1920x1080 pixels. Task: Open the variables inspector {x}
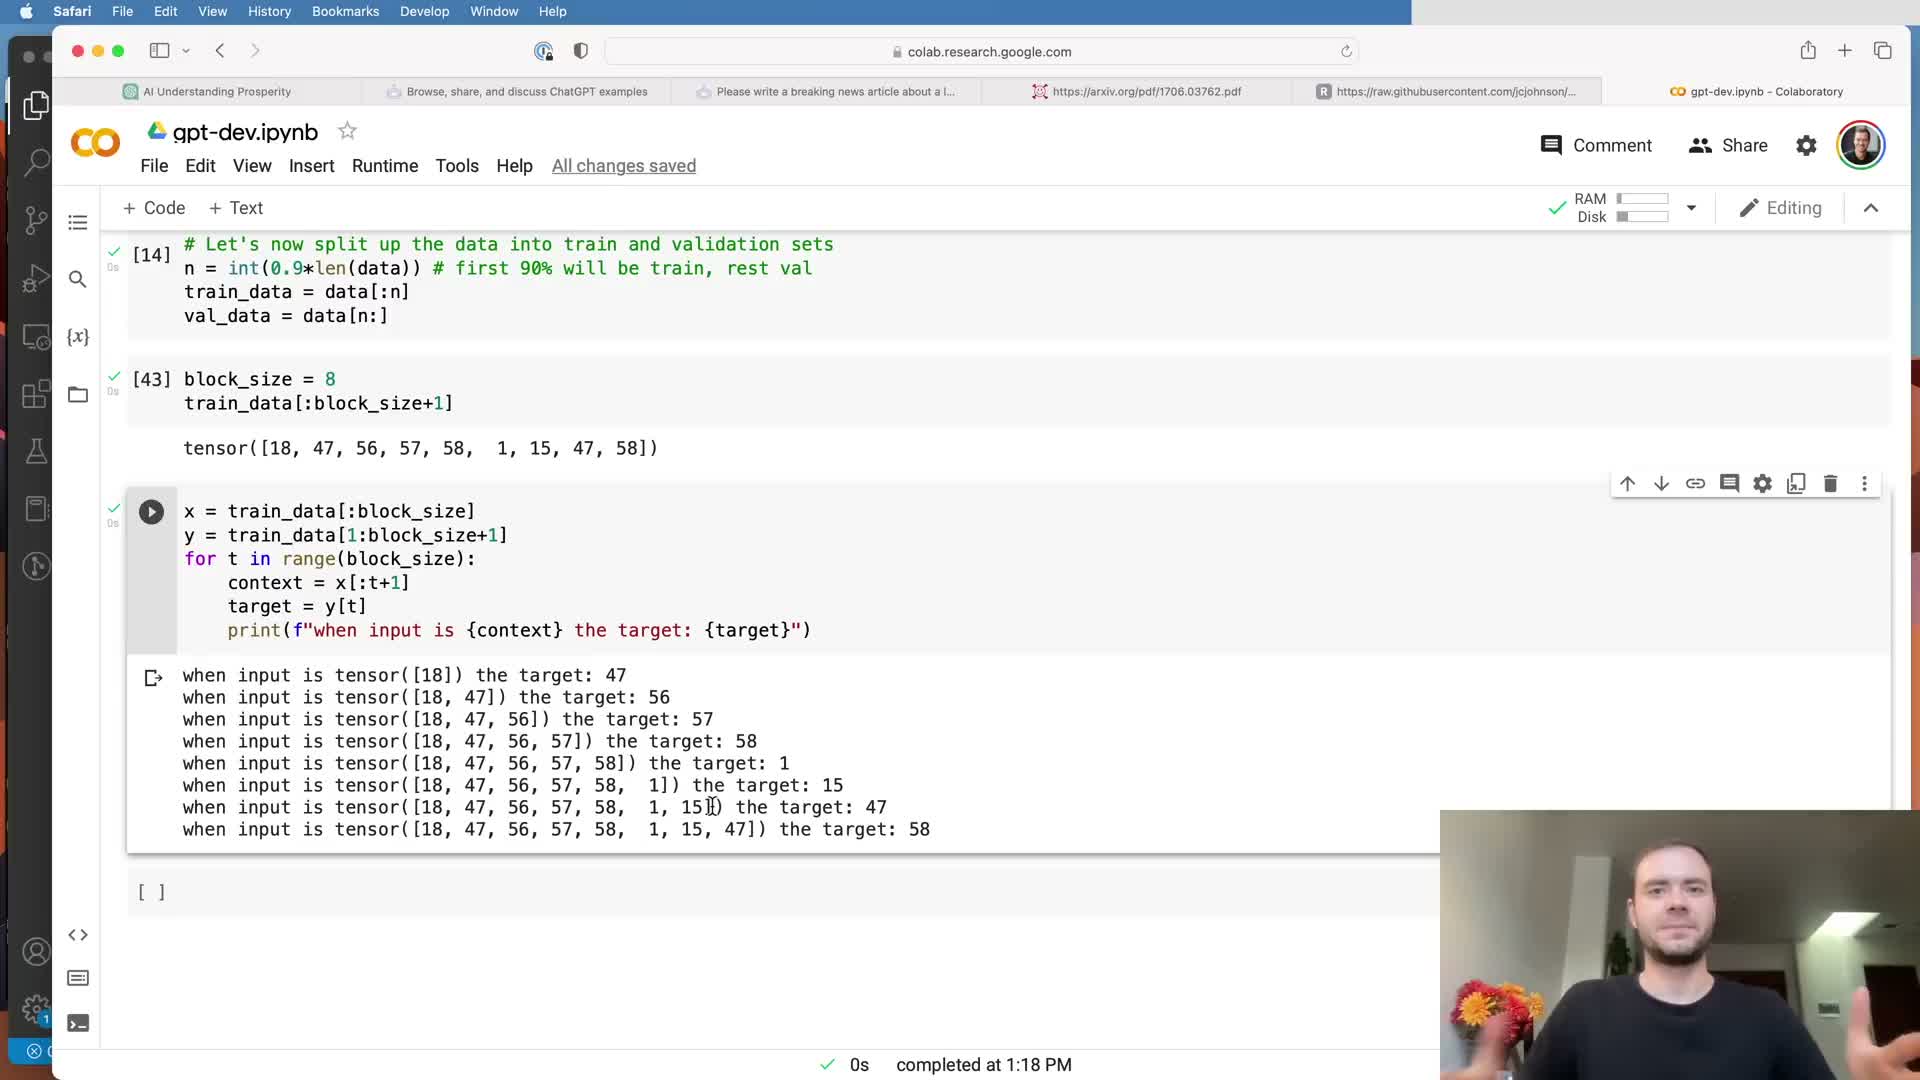point(78,336)
